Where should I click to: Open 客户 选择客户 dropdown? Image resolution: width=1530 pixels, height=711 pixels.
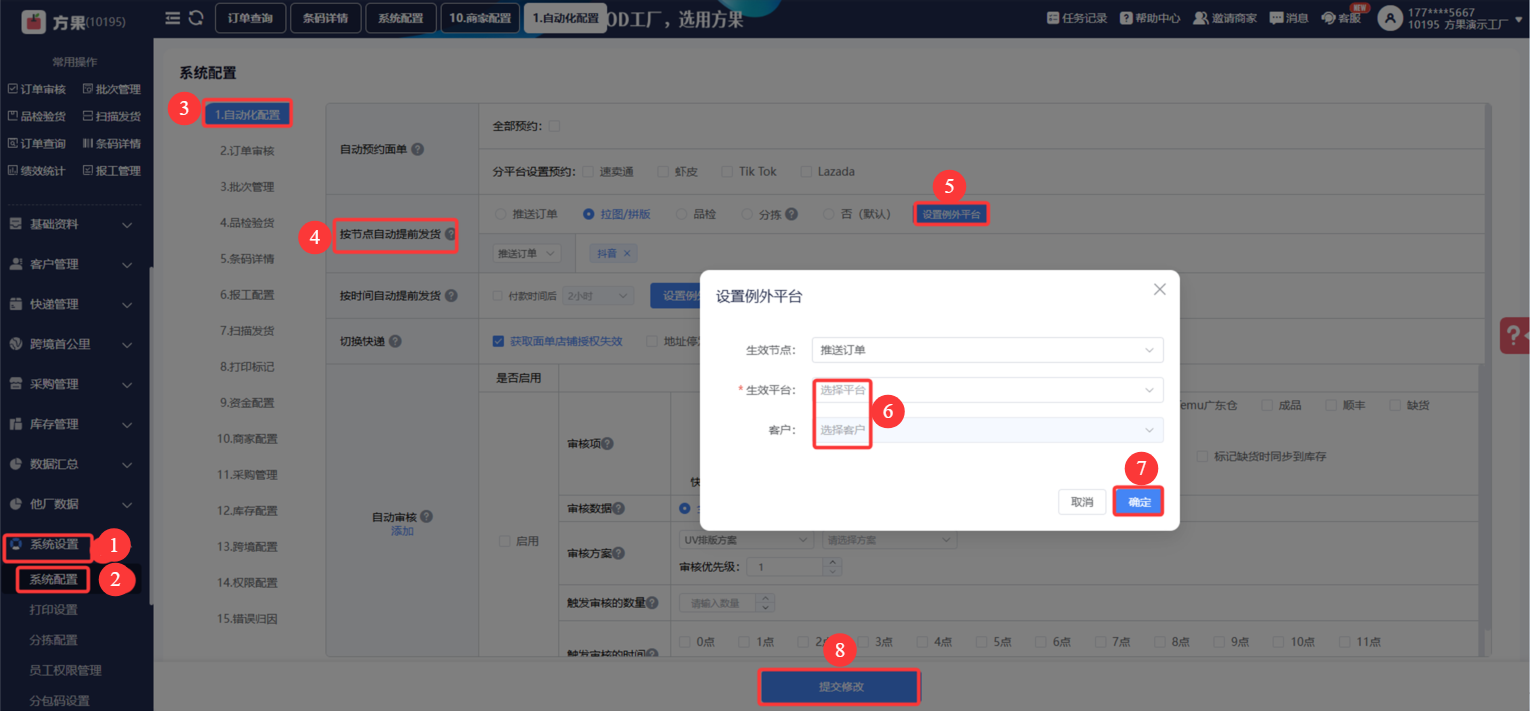988,430
